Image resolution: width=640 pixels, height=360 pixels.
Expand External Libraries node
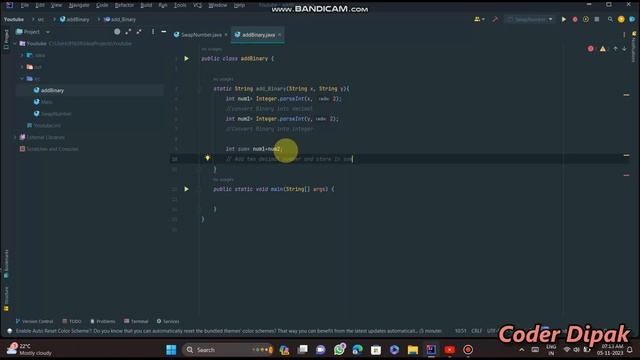point(16,137)
